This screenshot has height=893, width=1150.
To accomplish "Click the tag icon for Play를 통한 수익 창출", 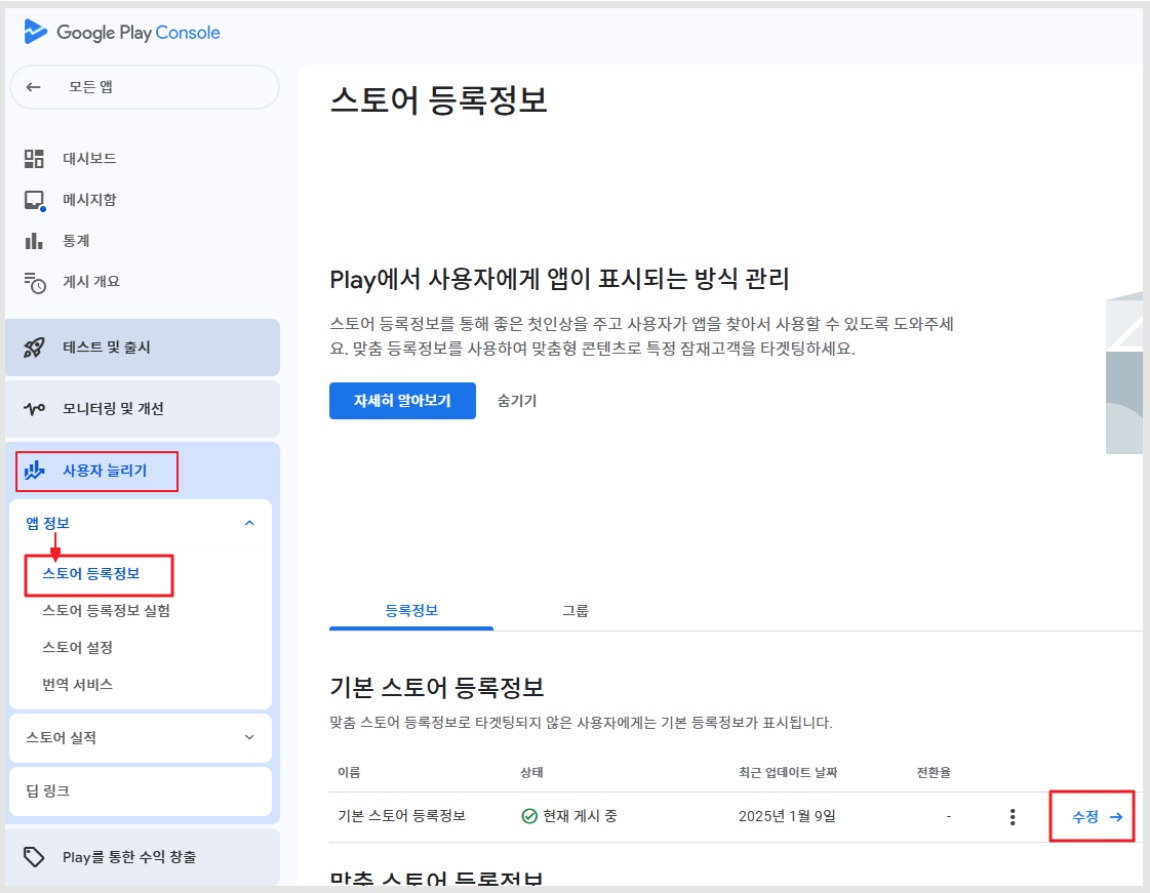I will [34, 856].
